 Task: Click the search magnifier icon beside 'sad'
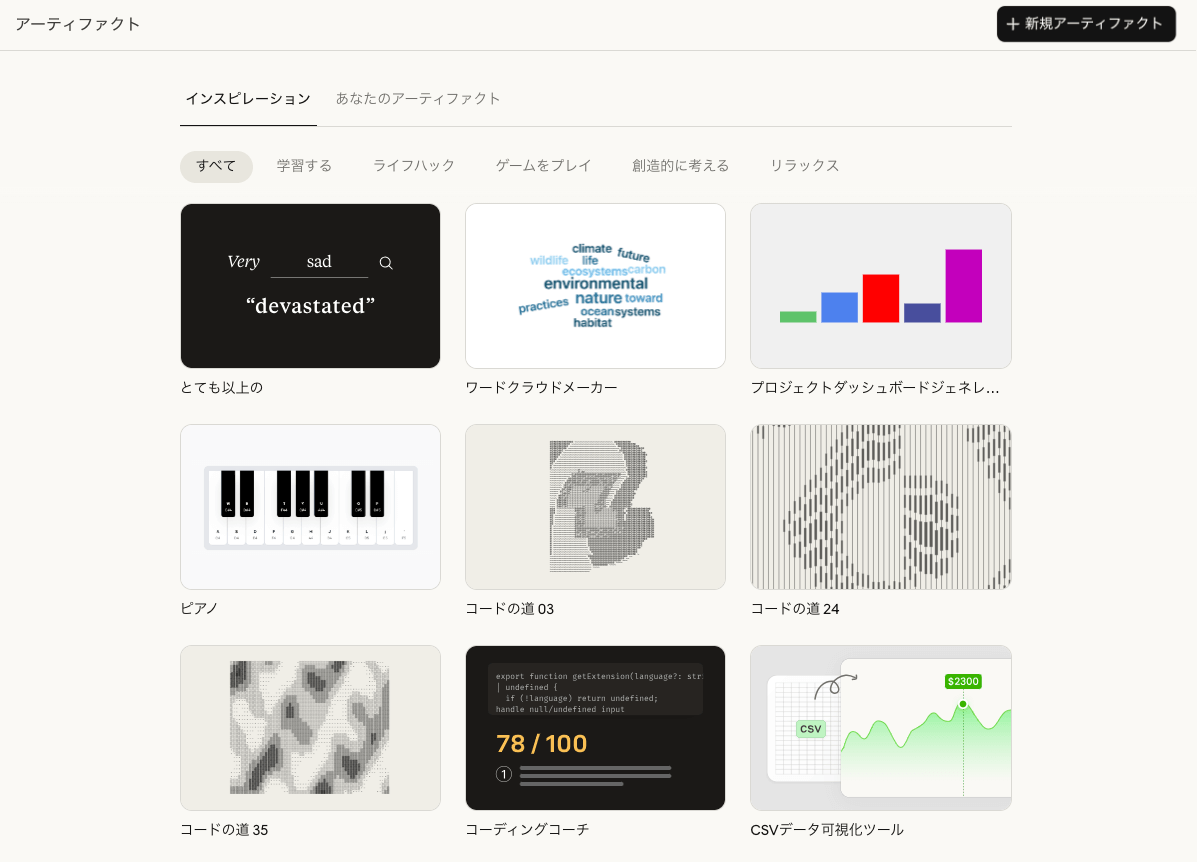point(386,263)
